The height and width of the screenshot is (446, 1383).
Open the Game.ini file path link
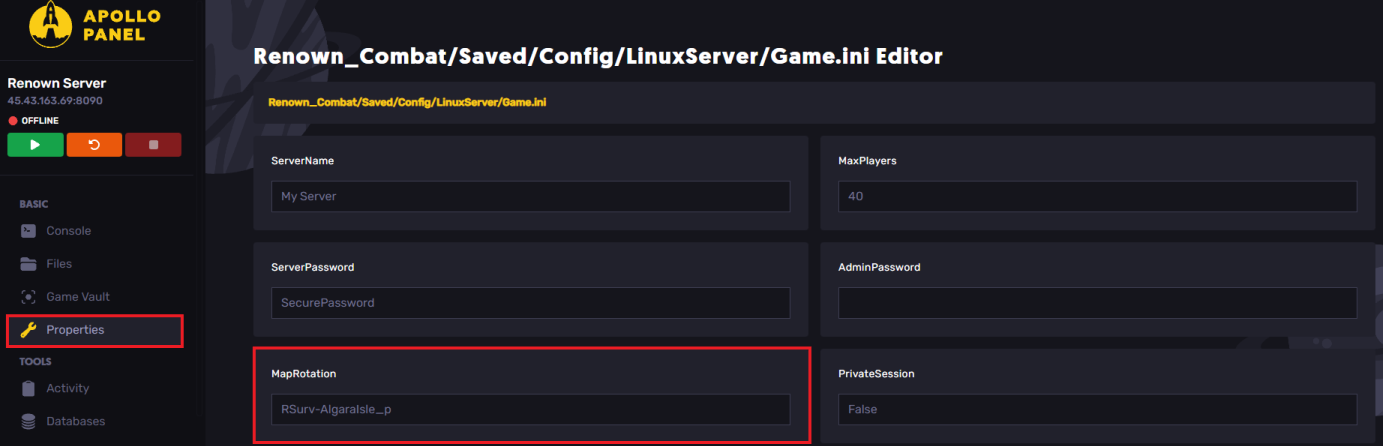click(x=407, y=102)
